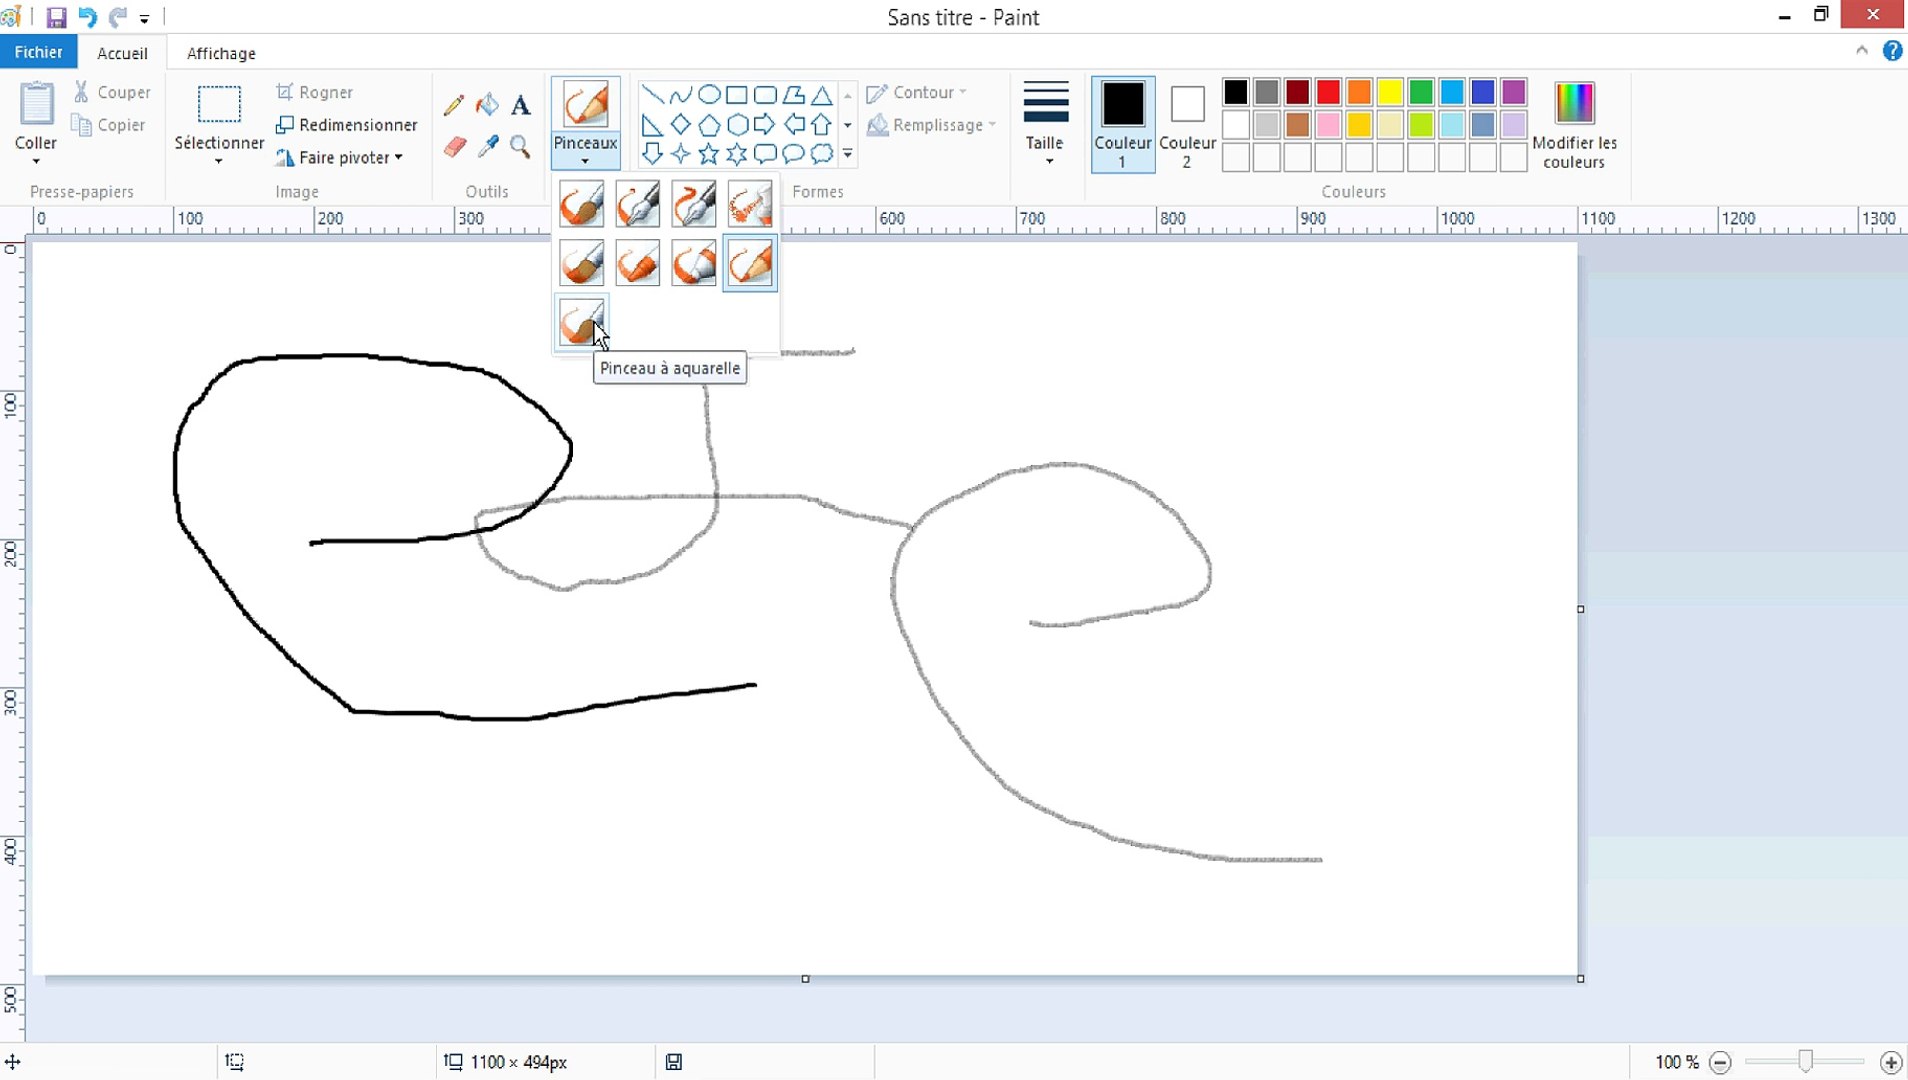Zoom out with the minus button
This screenshot has height=1080, width=1908.
[x=1720, y=1062]
